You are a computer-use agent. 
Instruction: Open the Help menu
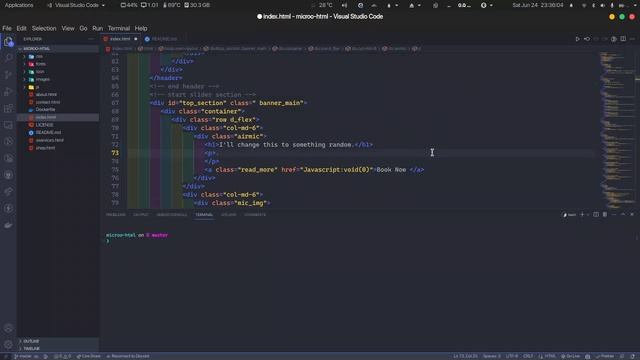(141, 28)
